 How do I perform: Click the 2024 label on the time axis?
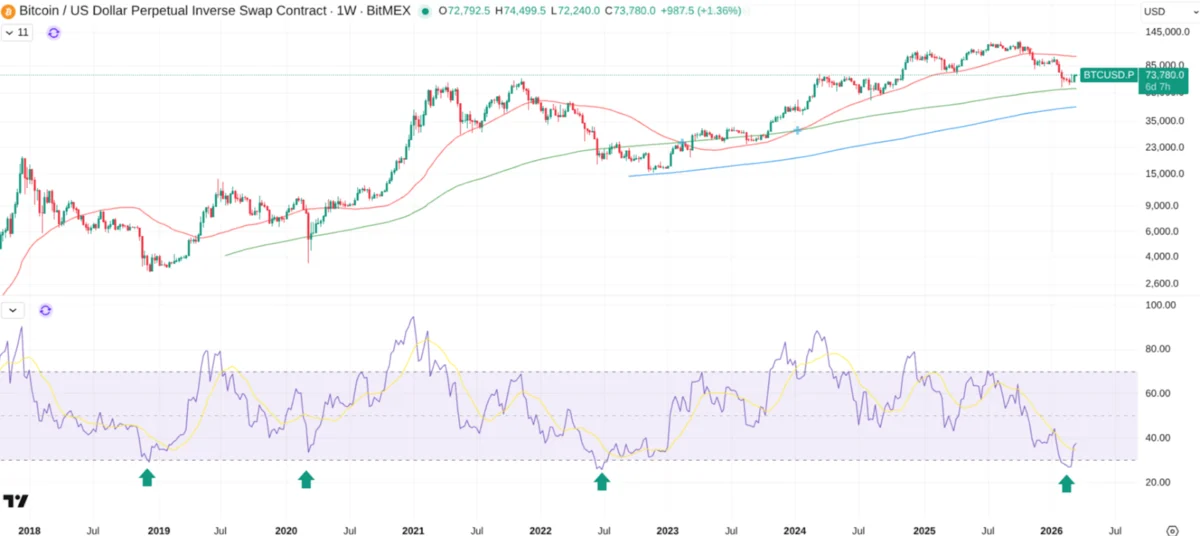[x=795, y=530]
